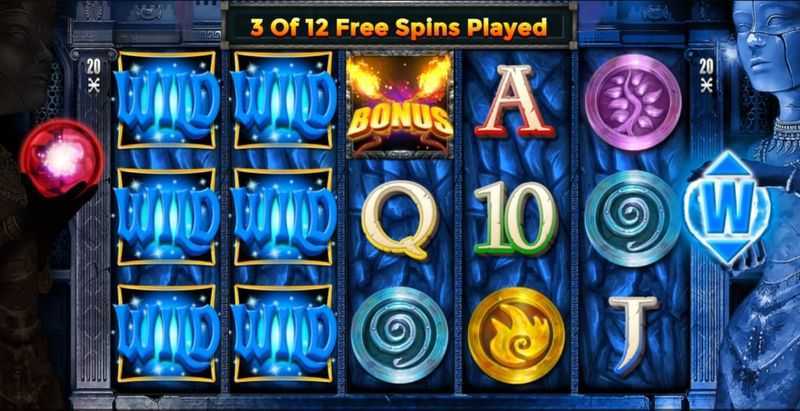800x411 pixels.
Task: Click the blue W diamond gem
Action: point(727,208)
